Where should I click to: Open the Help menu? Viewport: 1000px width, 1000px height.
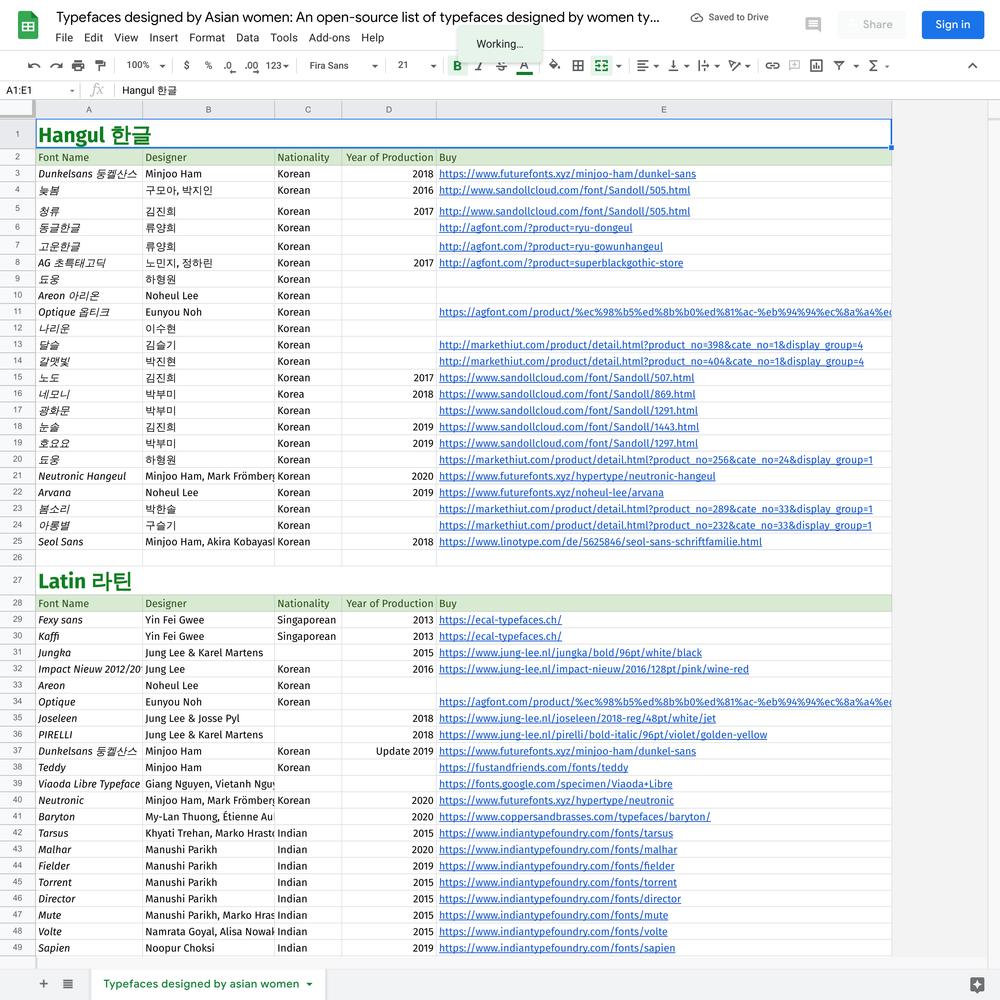372,38
